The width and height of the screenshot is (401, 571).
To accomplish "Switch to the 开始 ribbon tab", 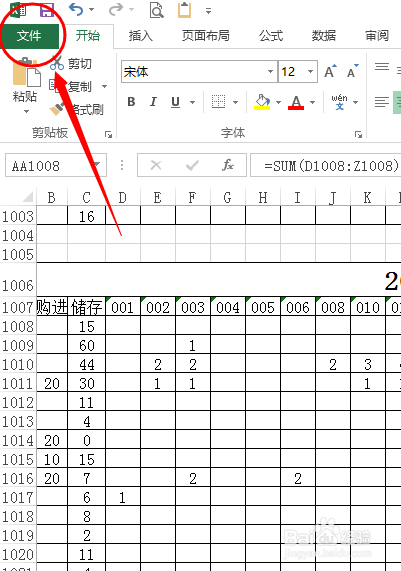I will 87,36.
